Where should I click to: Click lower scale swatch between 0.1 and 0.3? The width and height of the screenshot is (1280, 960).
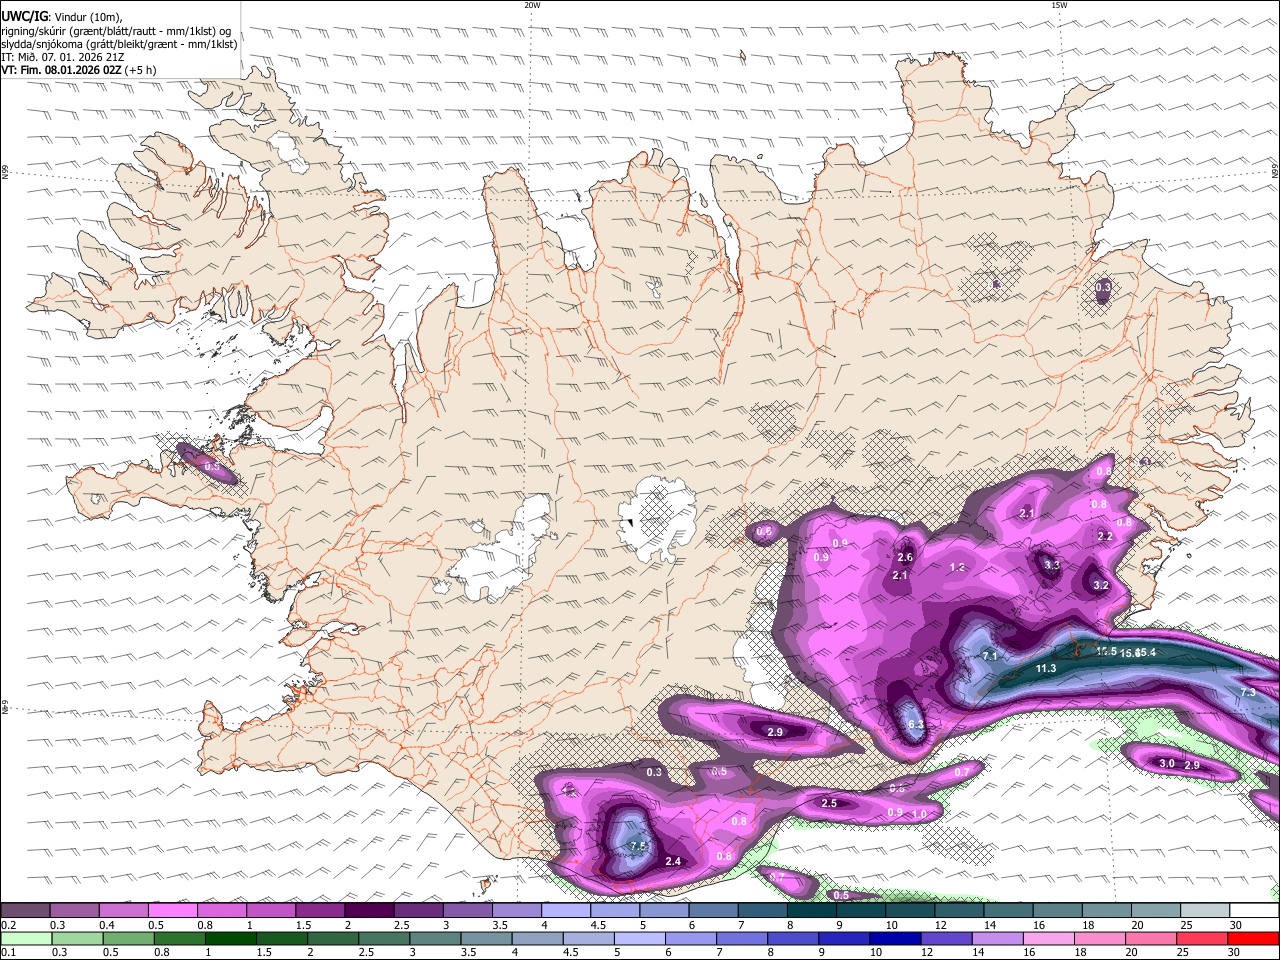click(26, 938)
